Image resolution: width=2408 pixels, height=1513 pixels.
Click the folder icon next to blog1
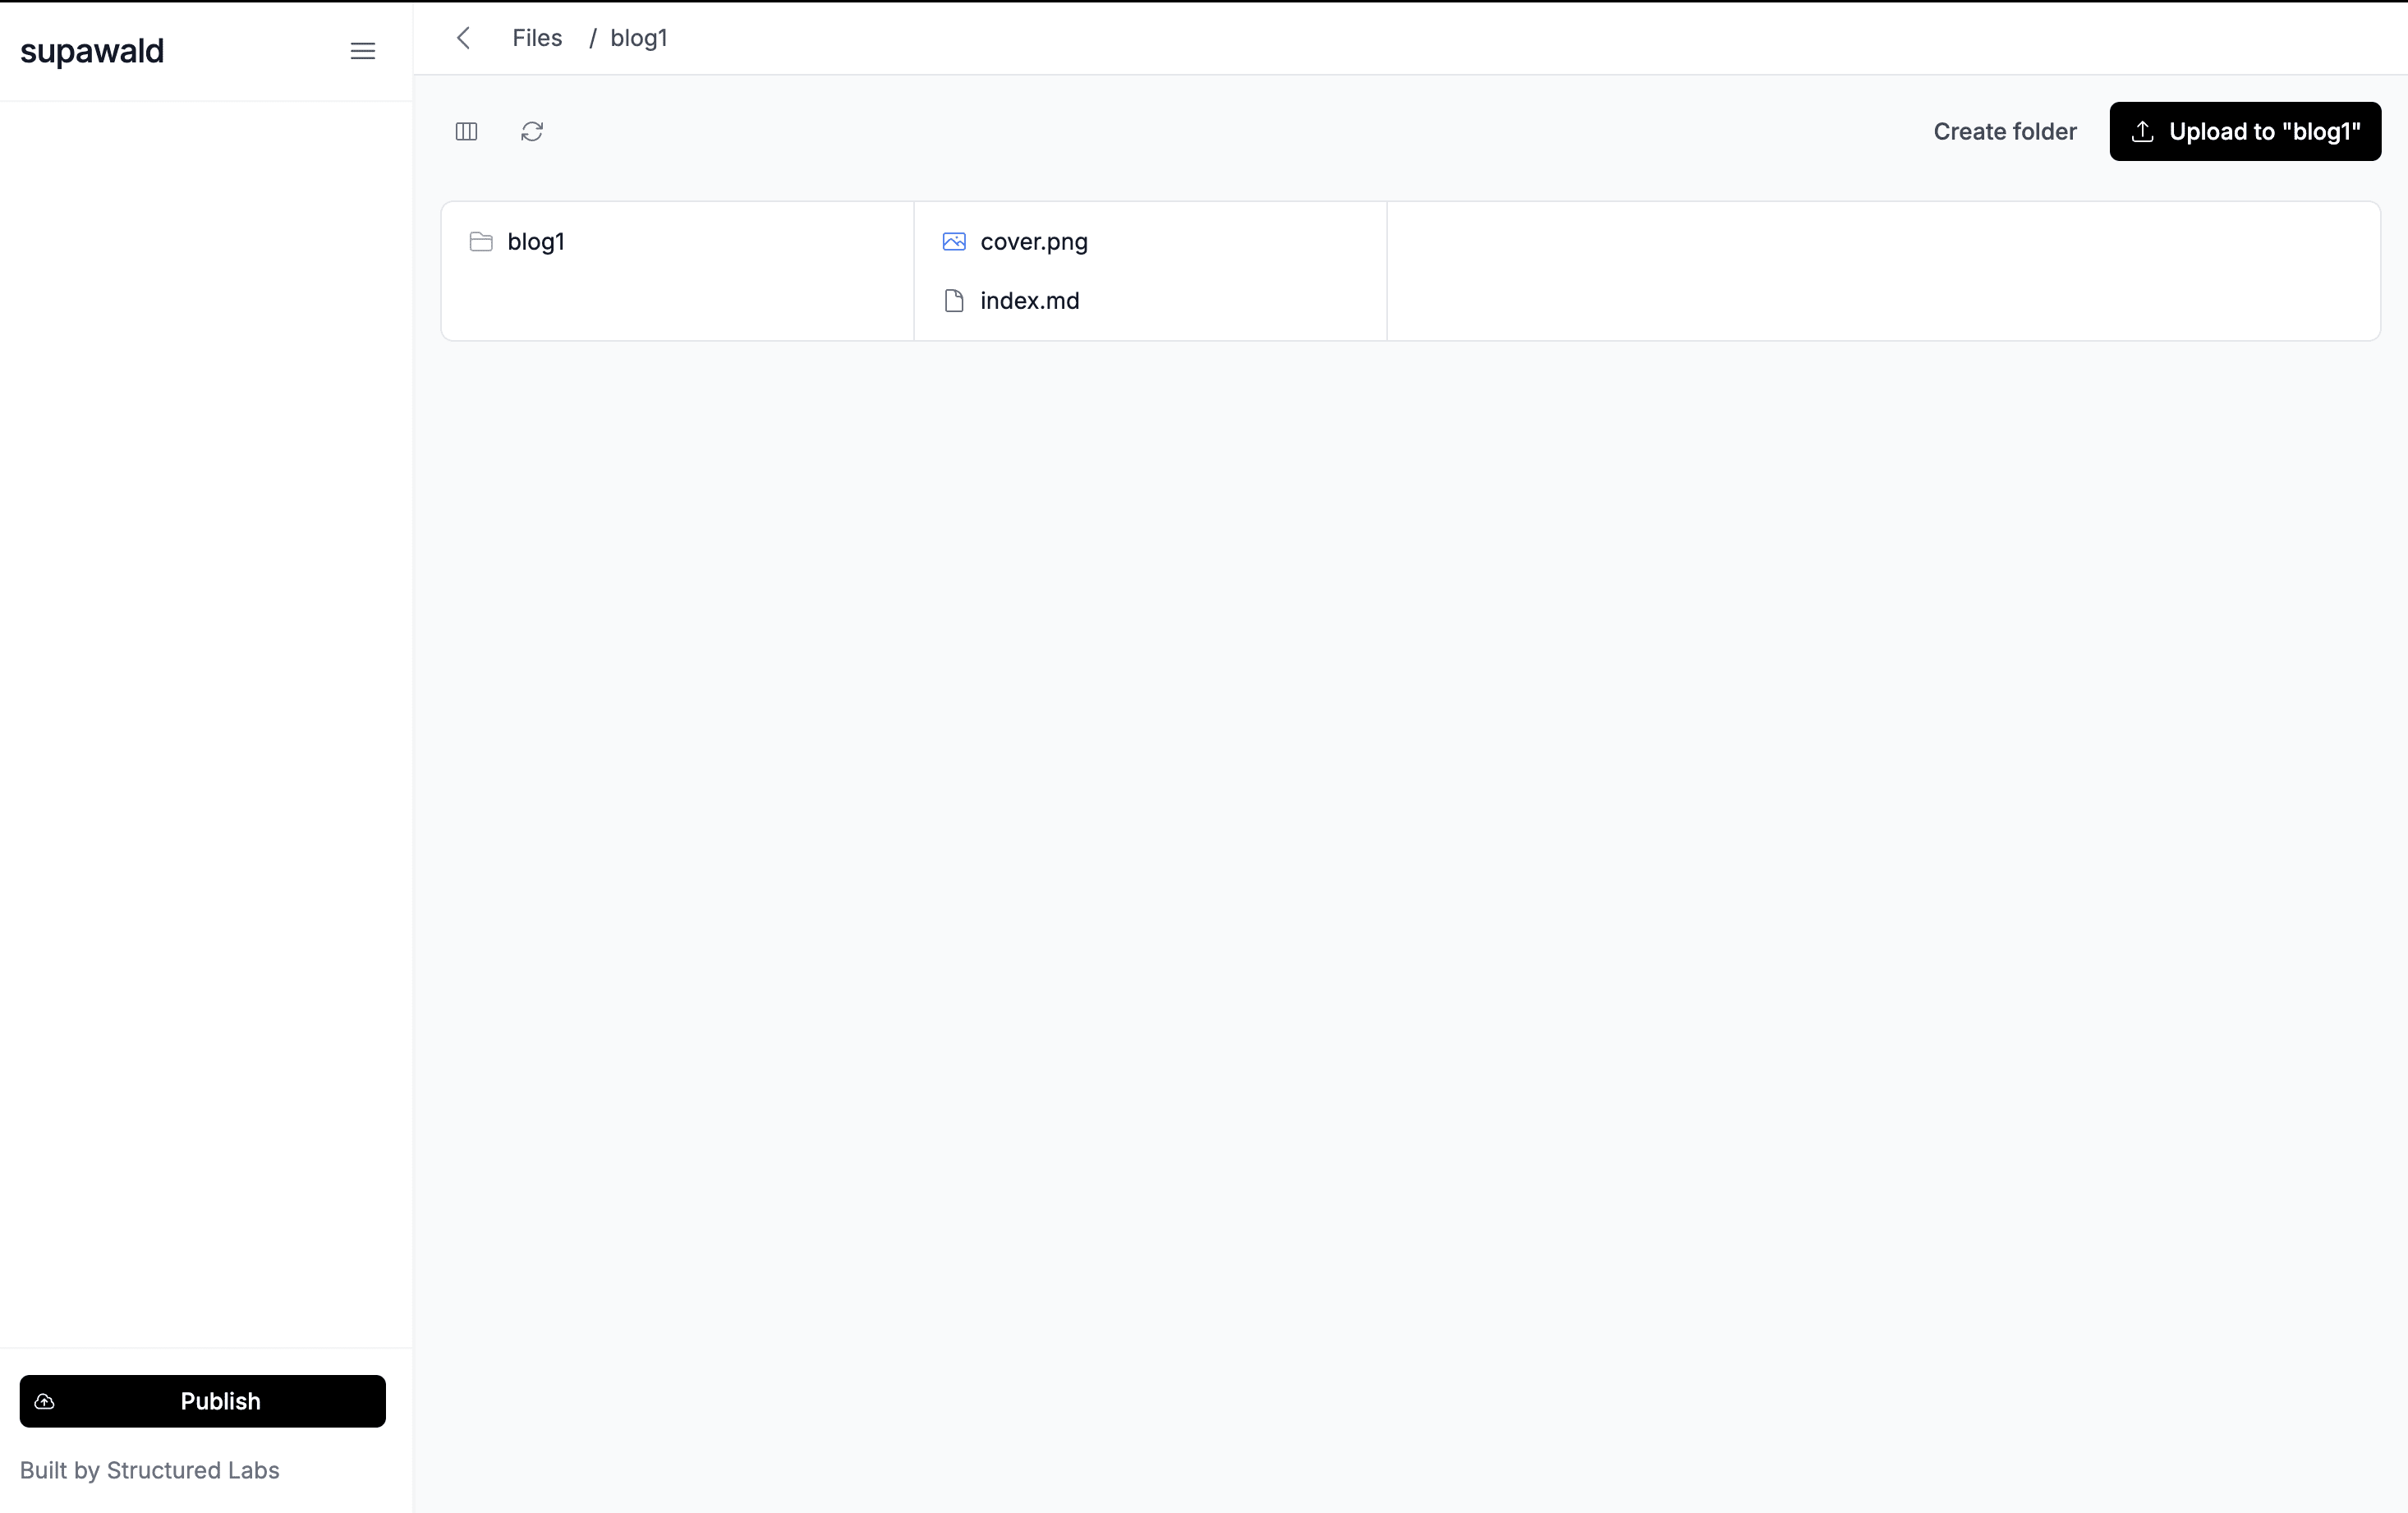[480, 241]
